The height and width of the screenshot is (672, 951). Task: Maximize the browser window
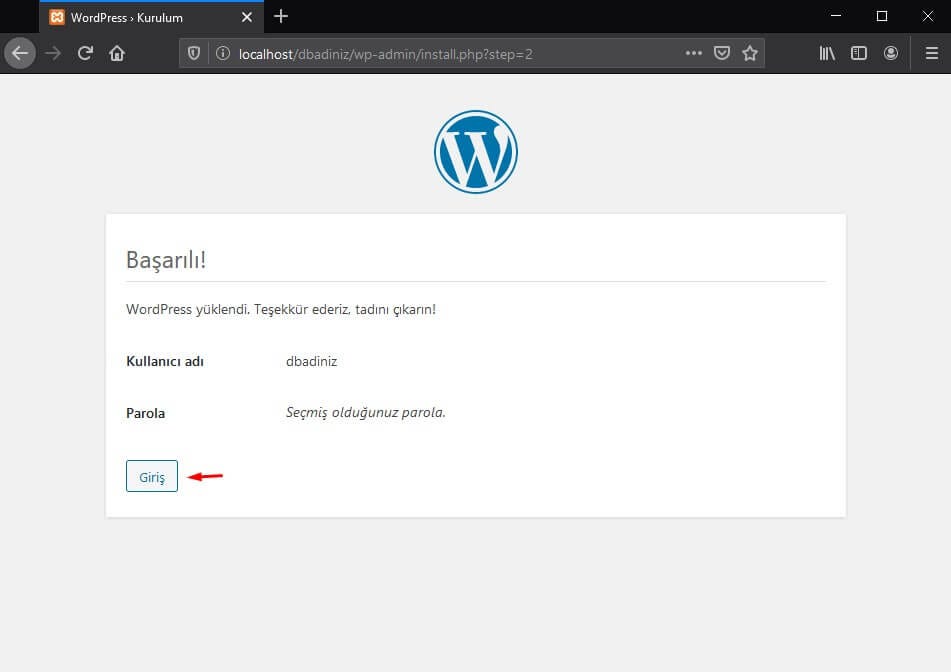click(882, 16)
